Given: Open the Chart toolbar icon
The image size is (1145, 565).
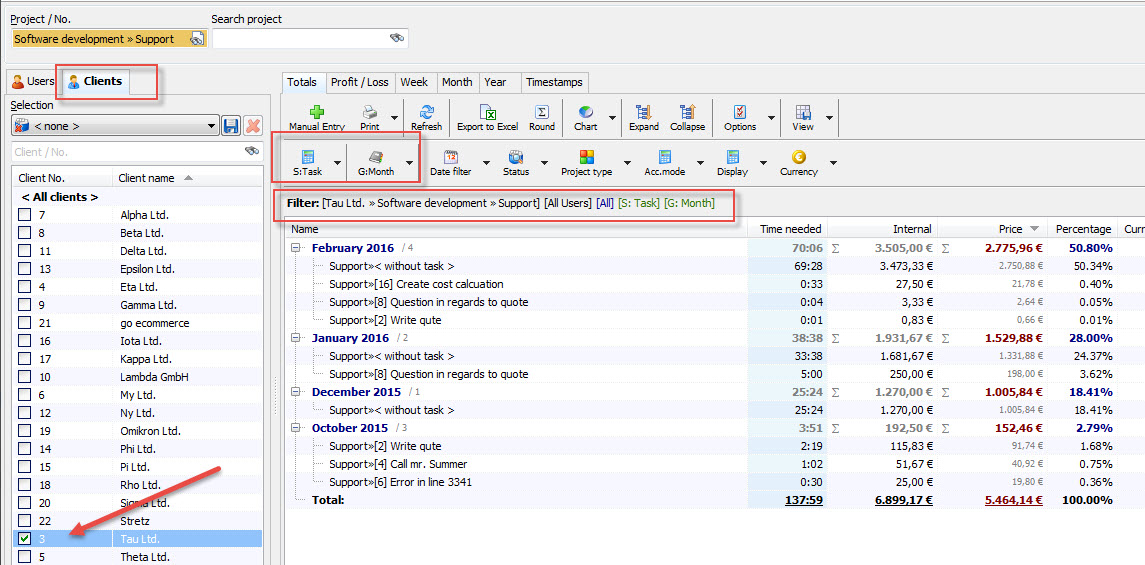Looking at the screenshot, I should (x=586, y=112).
